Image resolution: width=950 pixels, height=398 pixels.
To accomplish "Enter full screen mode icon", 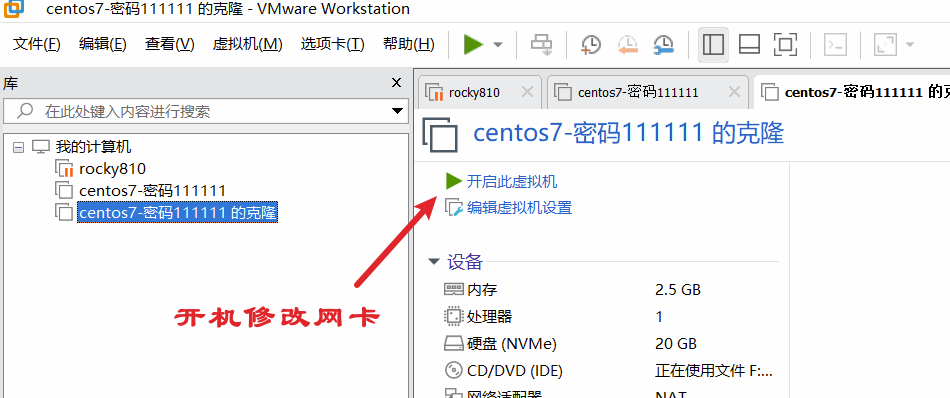I will point(786,44).
